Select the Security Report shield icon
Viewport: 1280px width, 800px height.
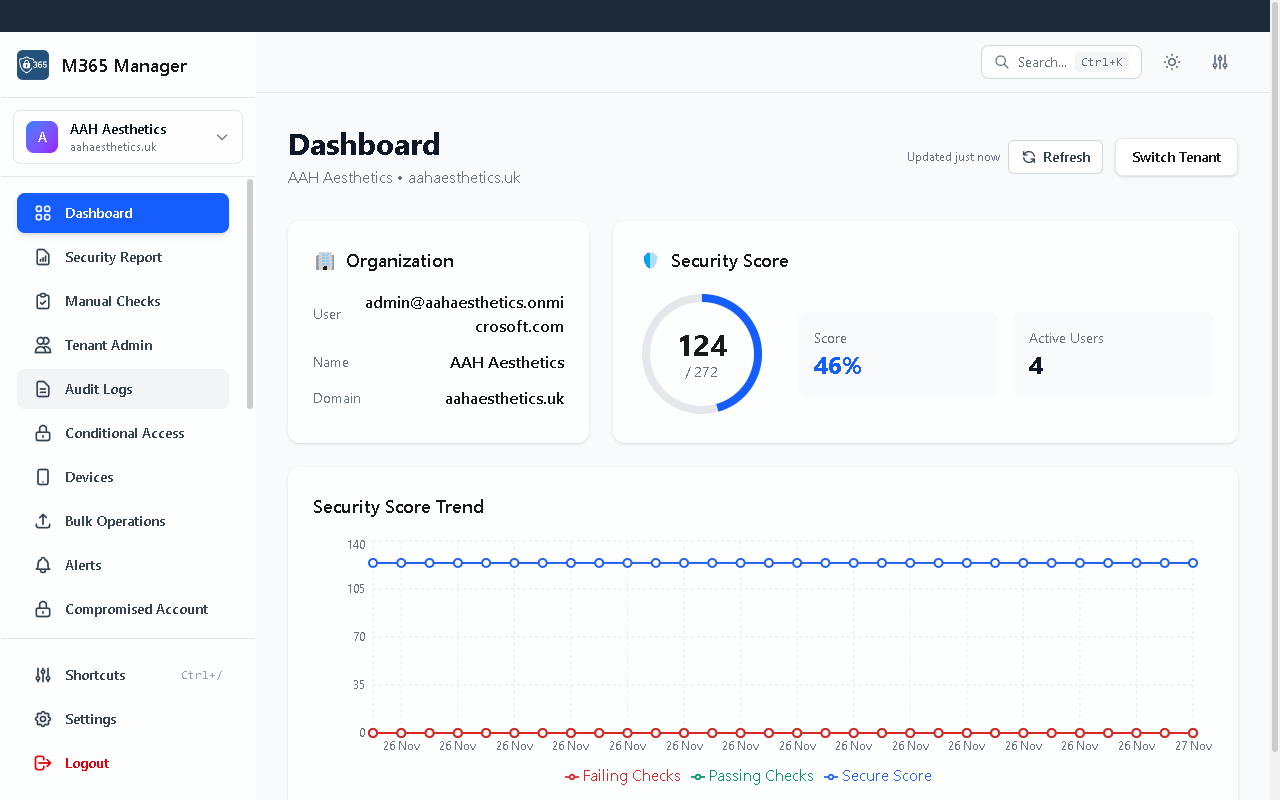click(x=42, y=257)
